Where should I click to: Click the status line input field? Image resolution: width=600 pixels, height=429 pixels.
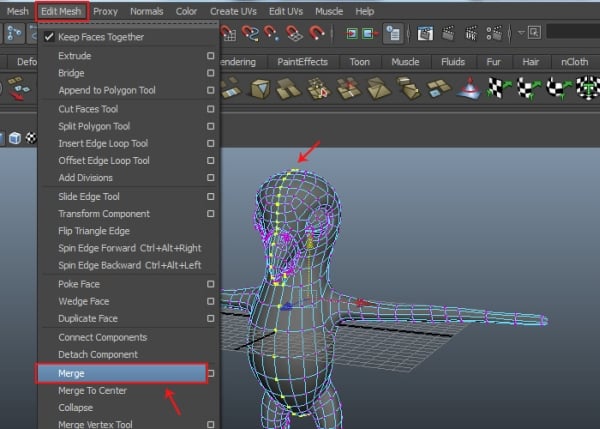pos(573,32)
